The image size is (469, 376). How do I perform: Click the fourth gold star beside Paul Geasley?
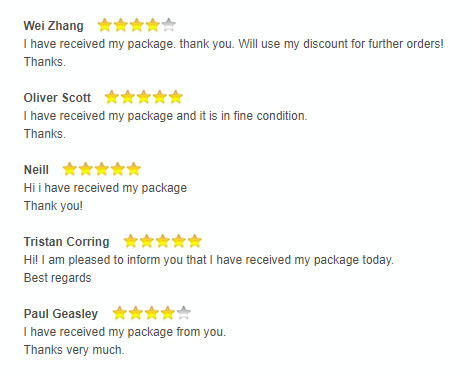[168, 313]
